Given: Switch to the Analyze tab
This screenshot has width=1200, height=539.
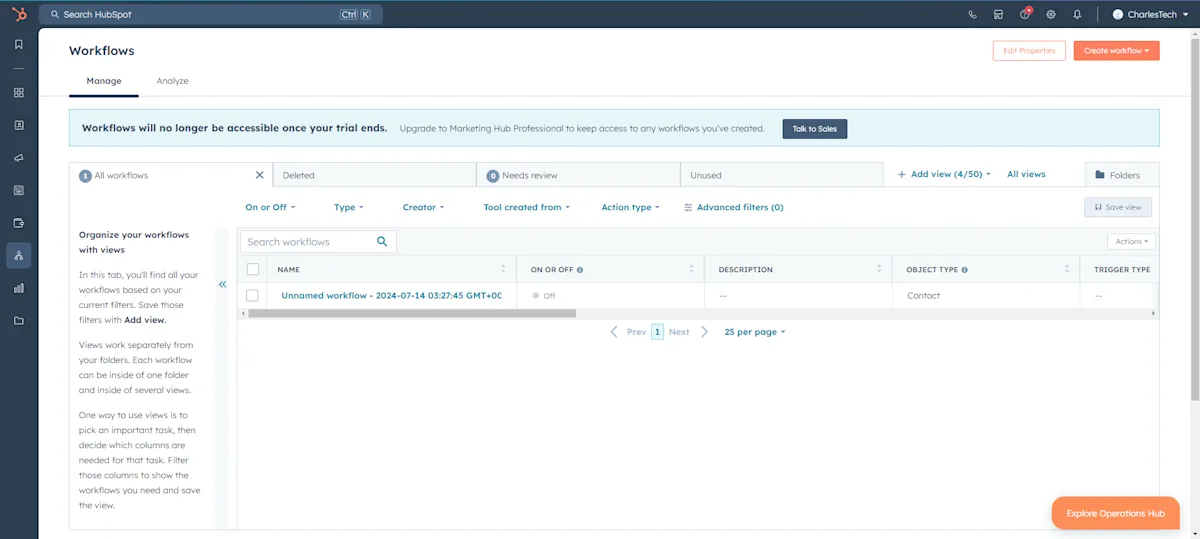Looking at the screenshot, I should click(x=173, y=81).
